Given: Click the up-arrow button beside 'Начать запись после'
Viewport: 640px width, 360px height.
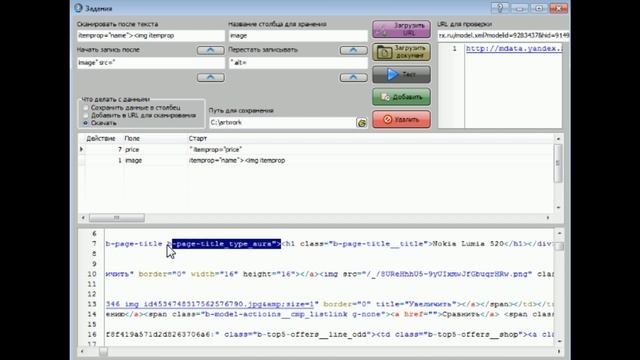Looking at the screenshot, I should tap(211, 50).
